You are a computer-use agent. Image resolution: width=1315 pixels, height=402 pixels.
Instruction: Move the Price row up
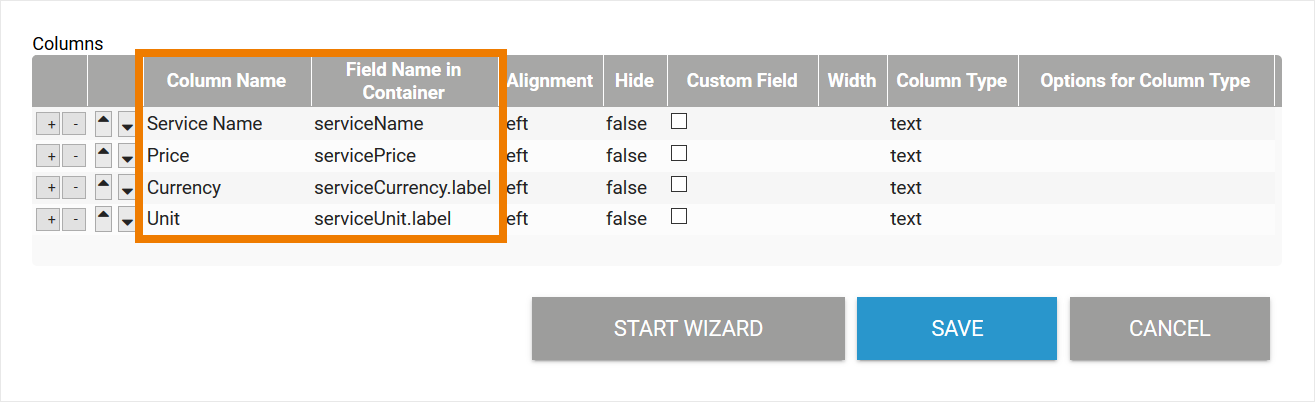click(103, 153)
